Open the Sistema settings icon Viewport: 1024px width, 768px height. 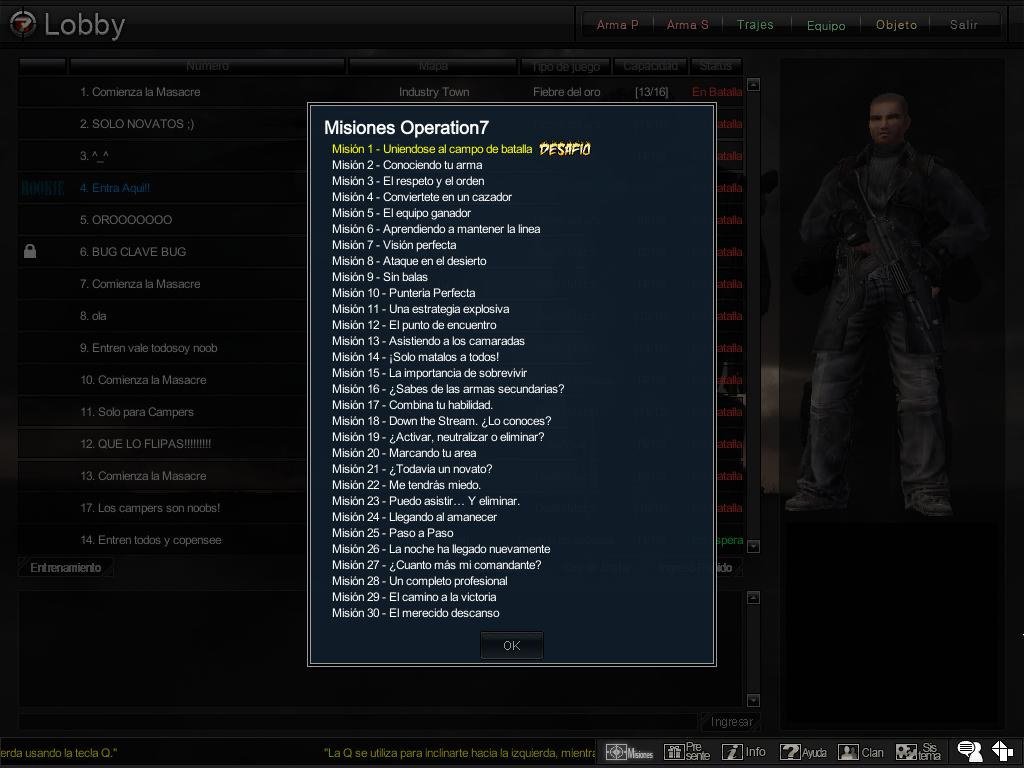918,752
